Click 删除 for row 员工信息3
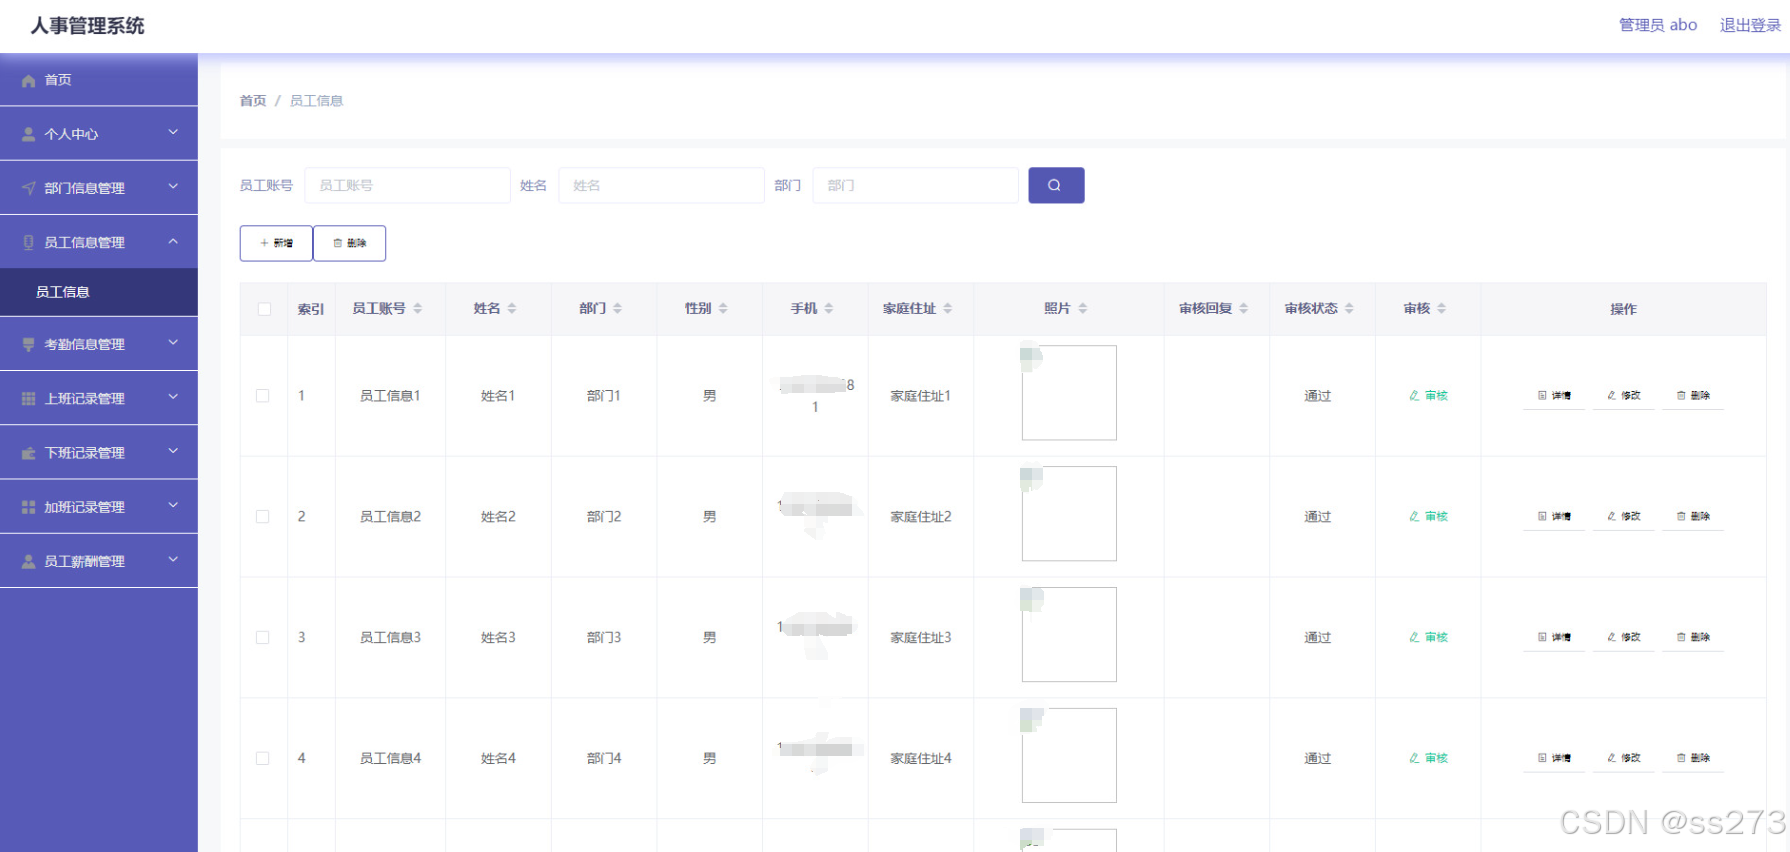1790x852 pixels. point(1693,637)
